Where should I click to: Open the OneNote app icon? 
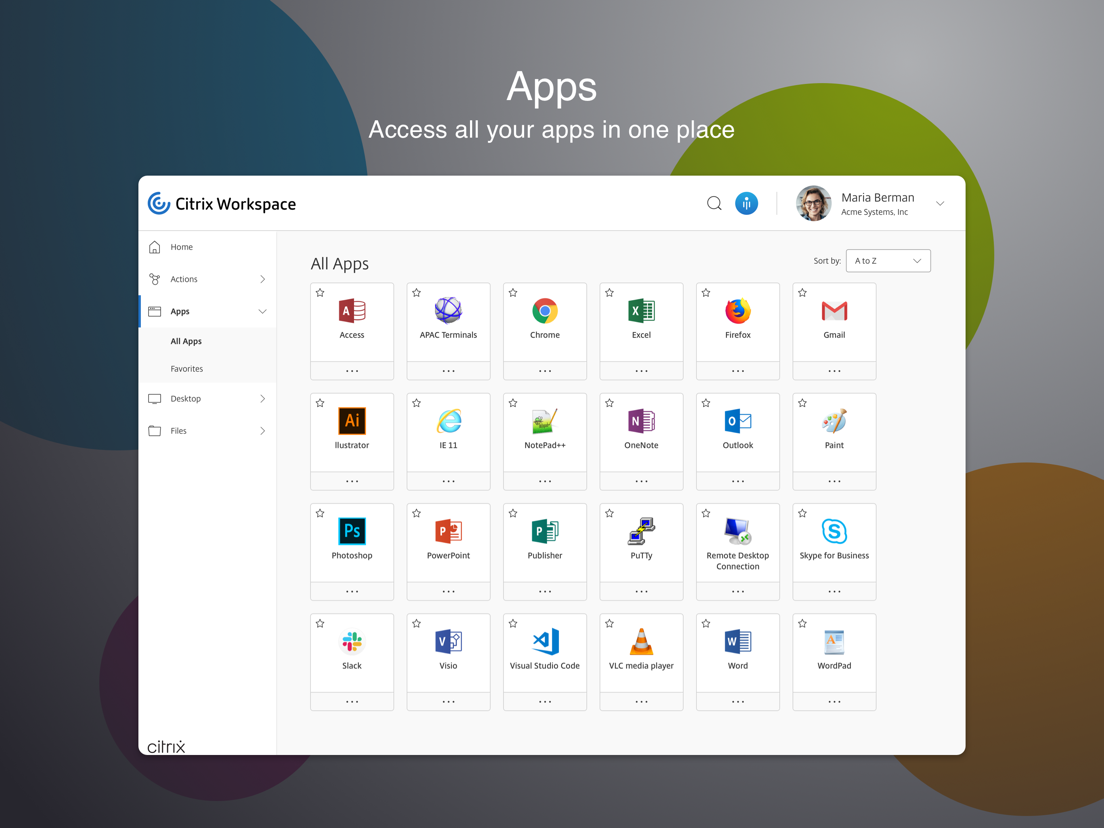coord(641,421)
